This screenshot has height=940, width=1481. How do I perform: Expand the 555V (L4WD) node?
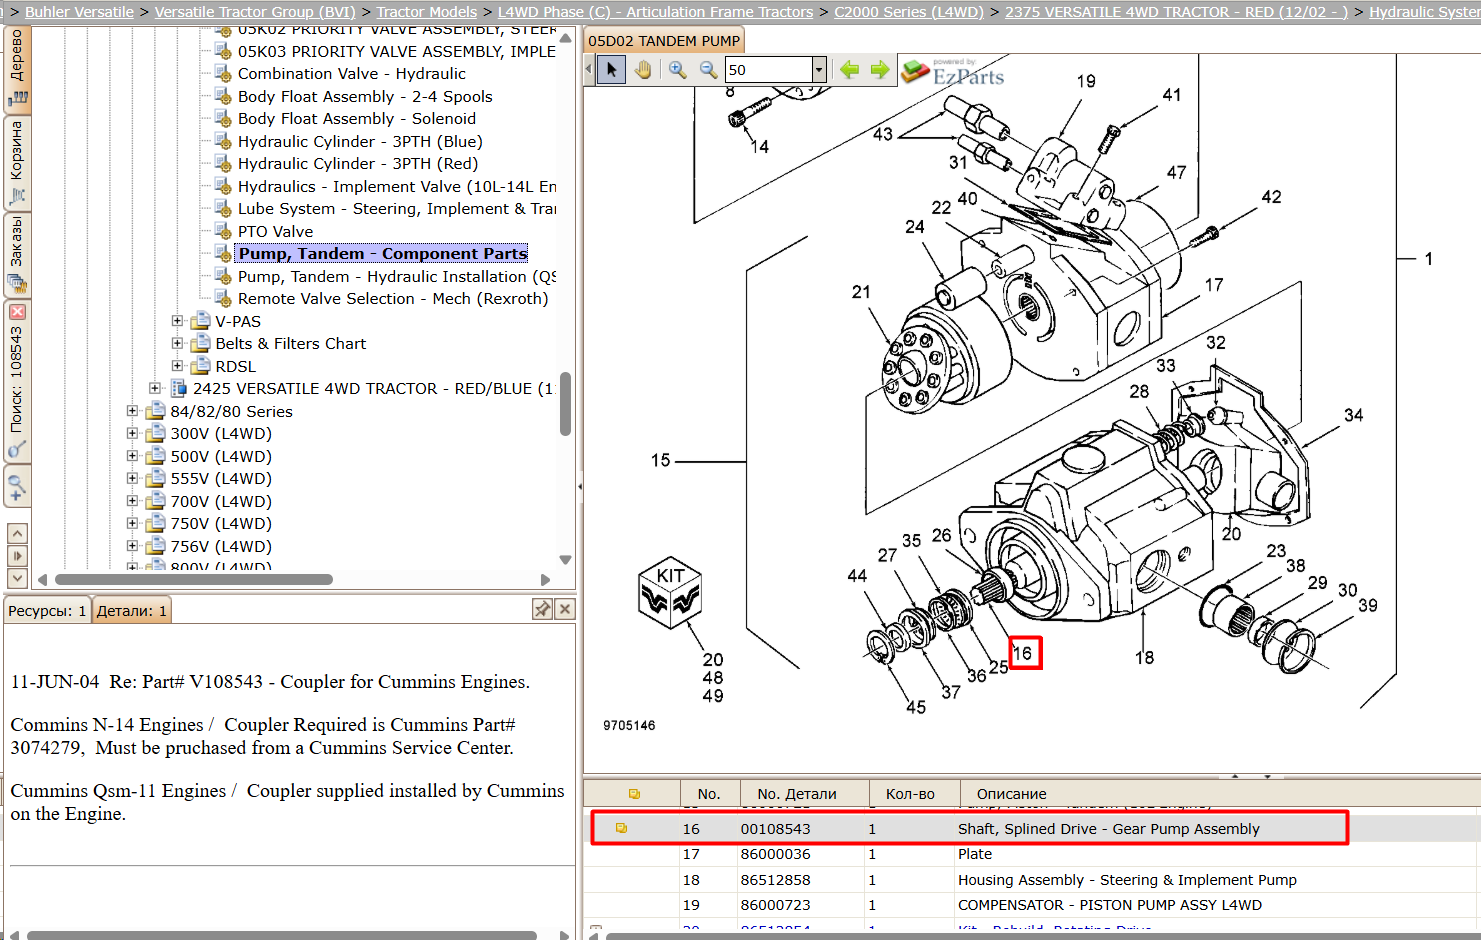pos(132,479)
